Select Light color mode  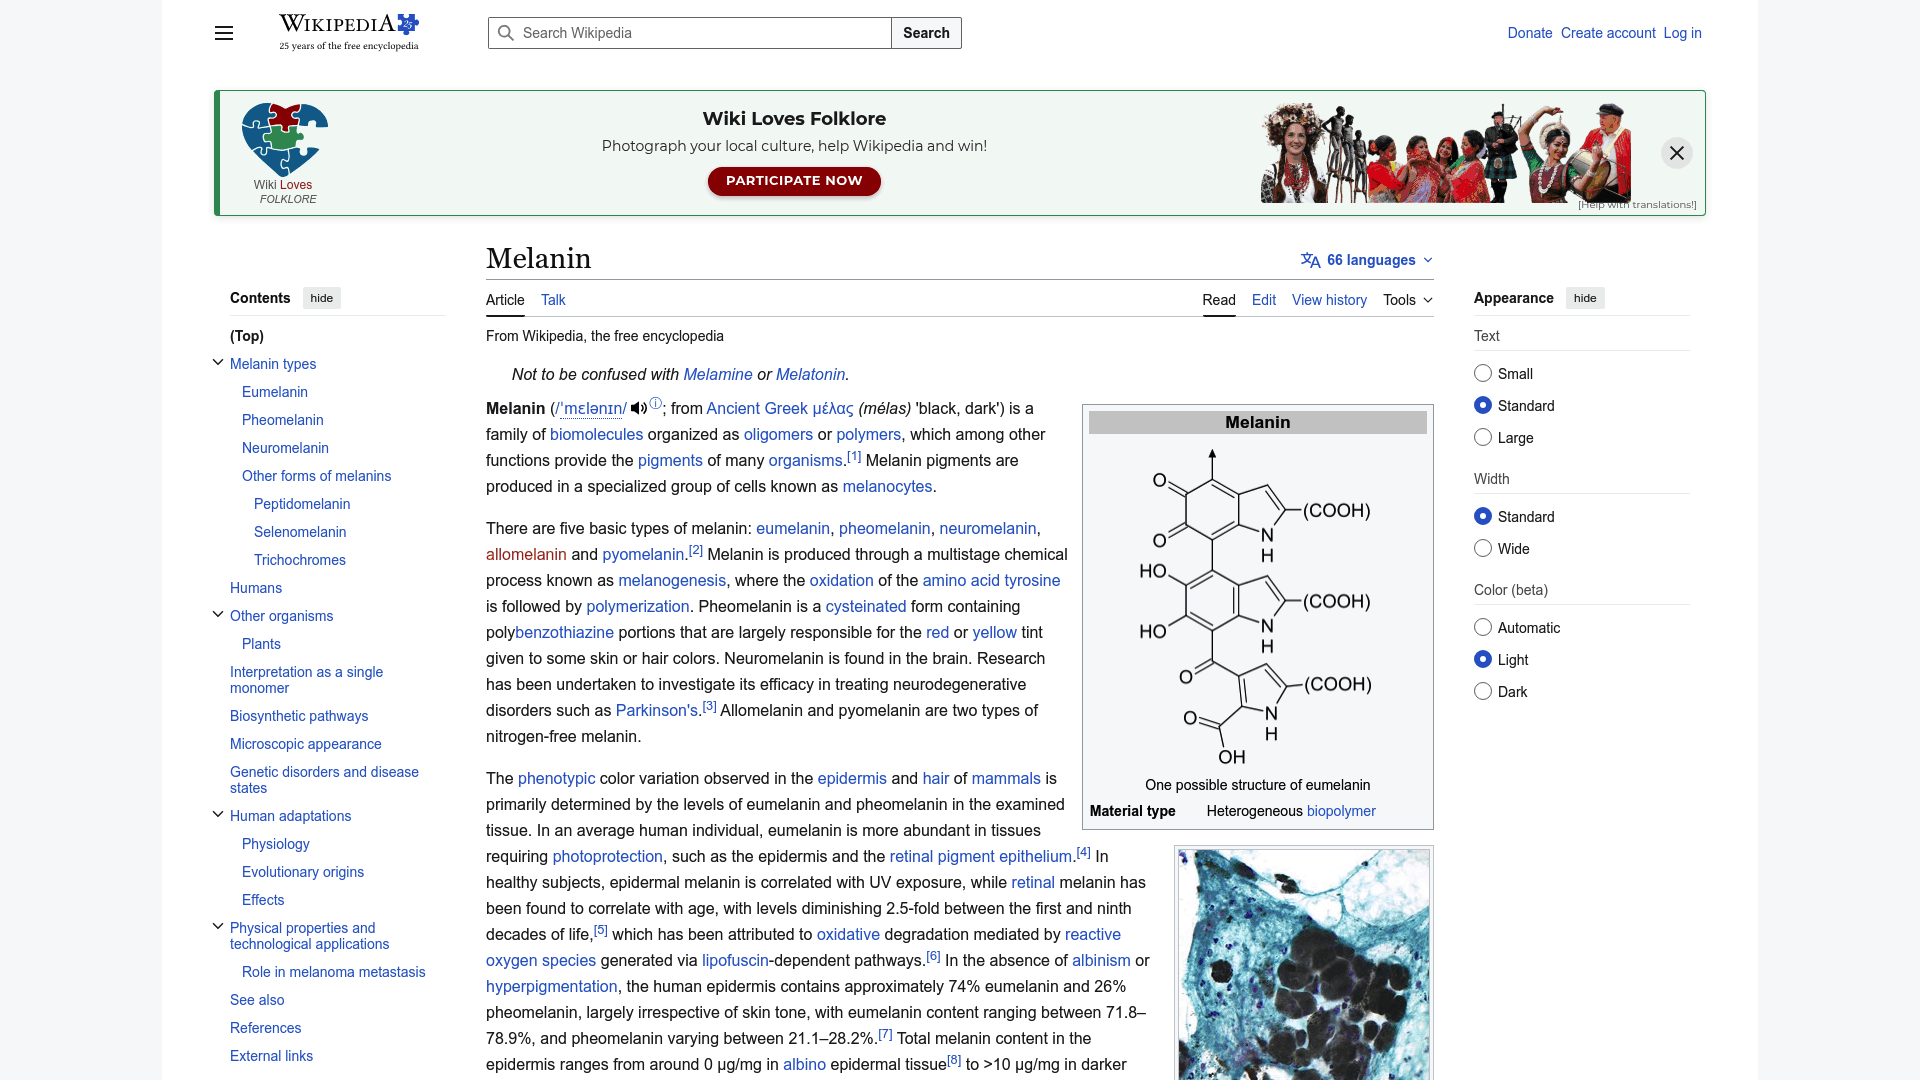(x=1483, y=659)
